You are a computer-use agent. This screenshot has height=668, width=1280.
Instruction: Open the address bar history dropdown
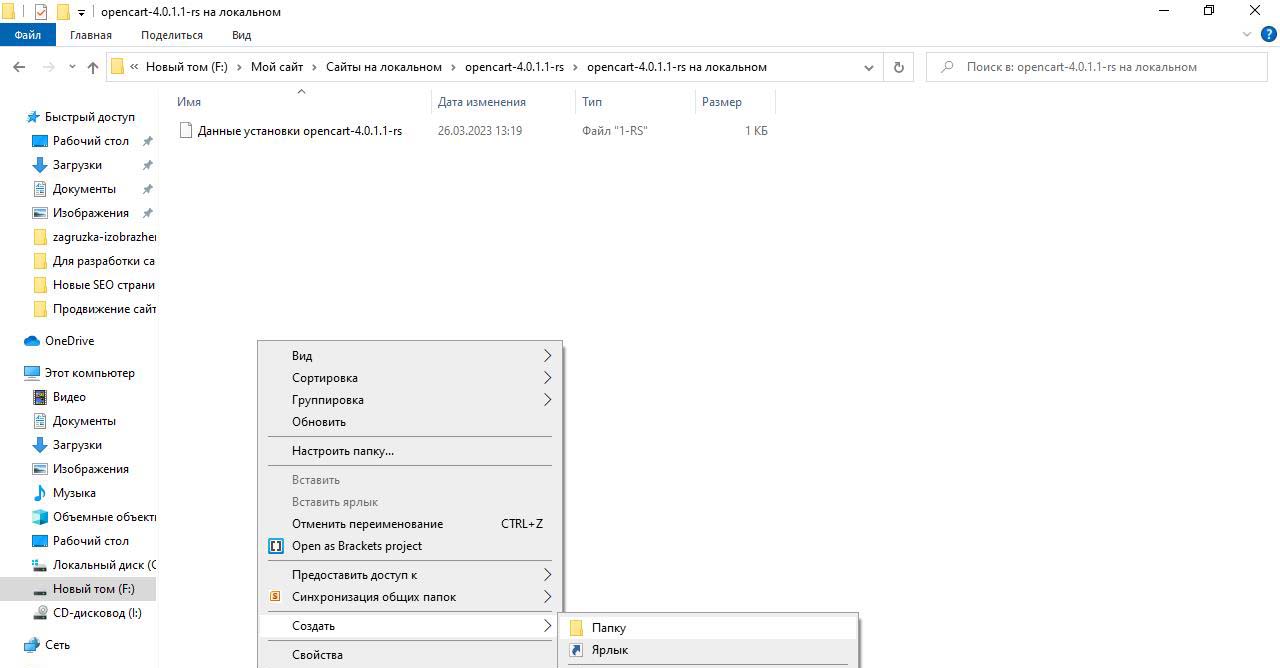[868, 67]
